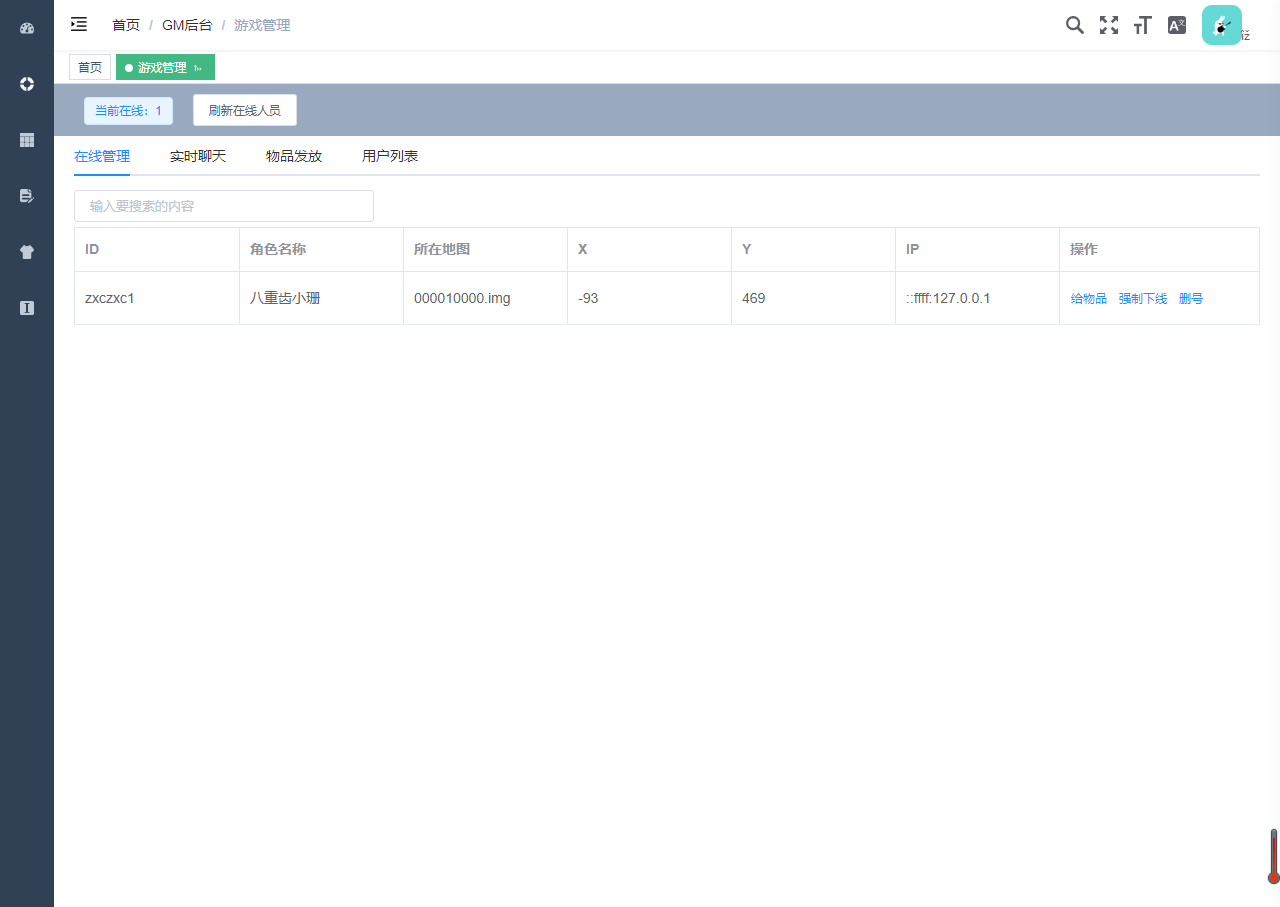Click the document edit icon in sidebar
Screen dimensions: 1280x907
click(x=27, y=196)
